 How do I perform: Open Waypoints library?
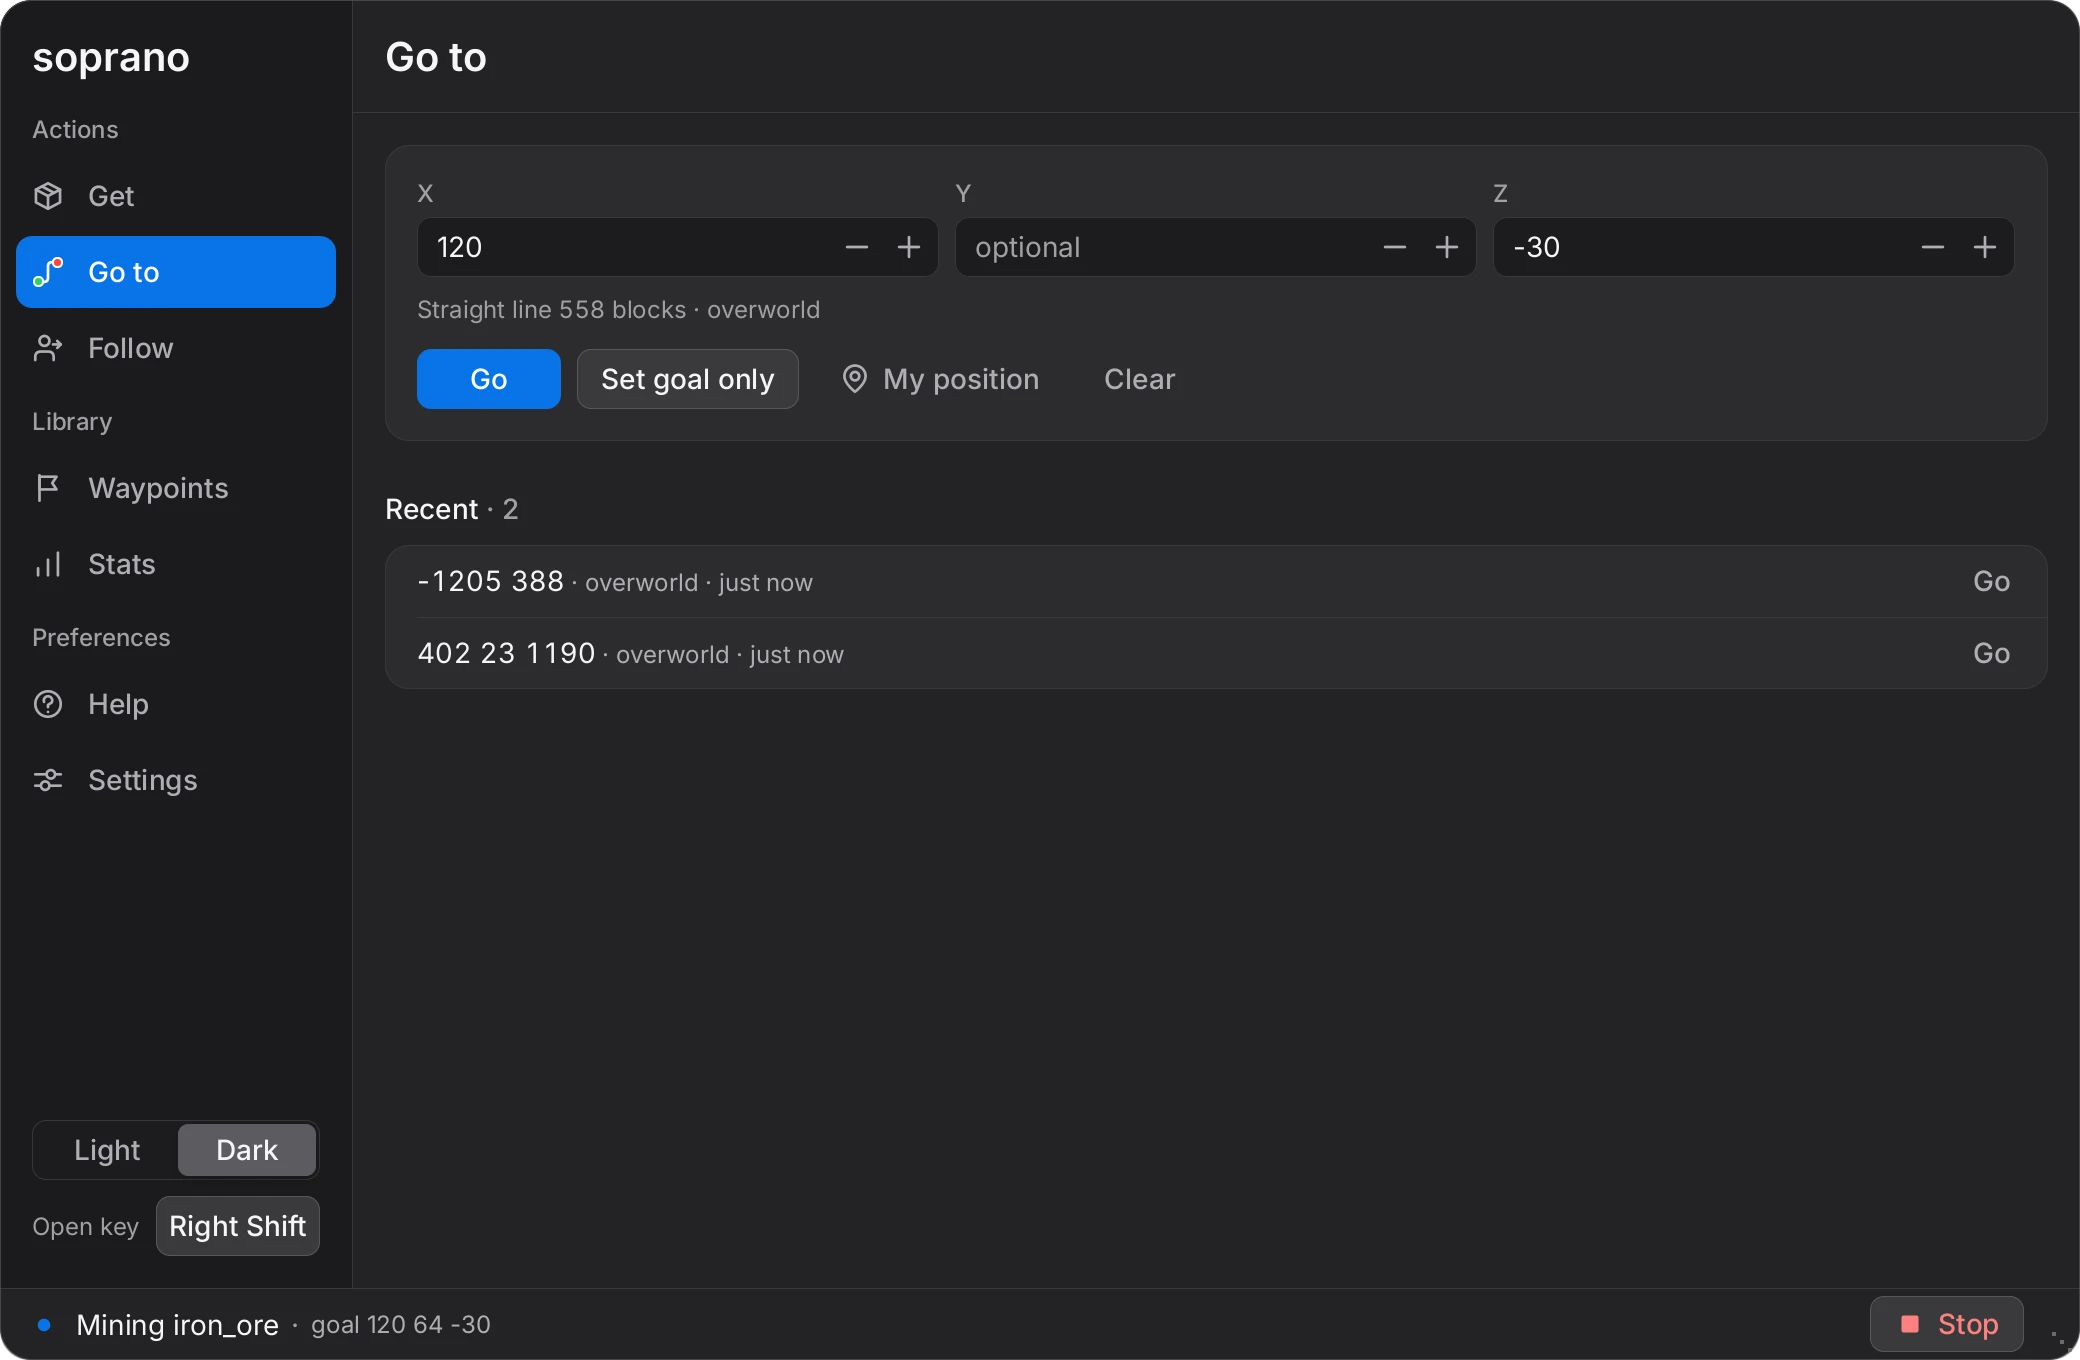(176, 488)
